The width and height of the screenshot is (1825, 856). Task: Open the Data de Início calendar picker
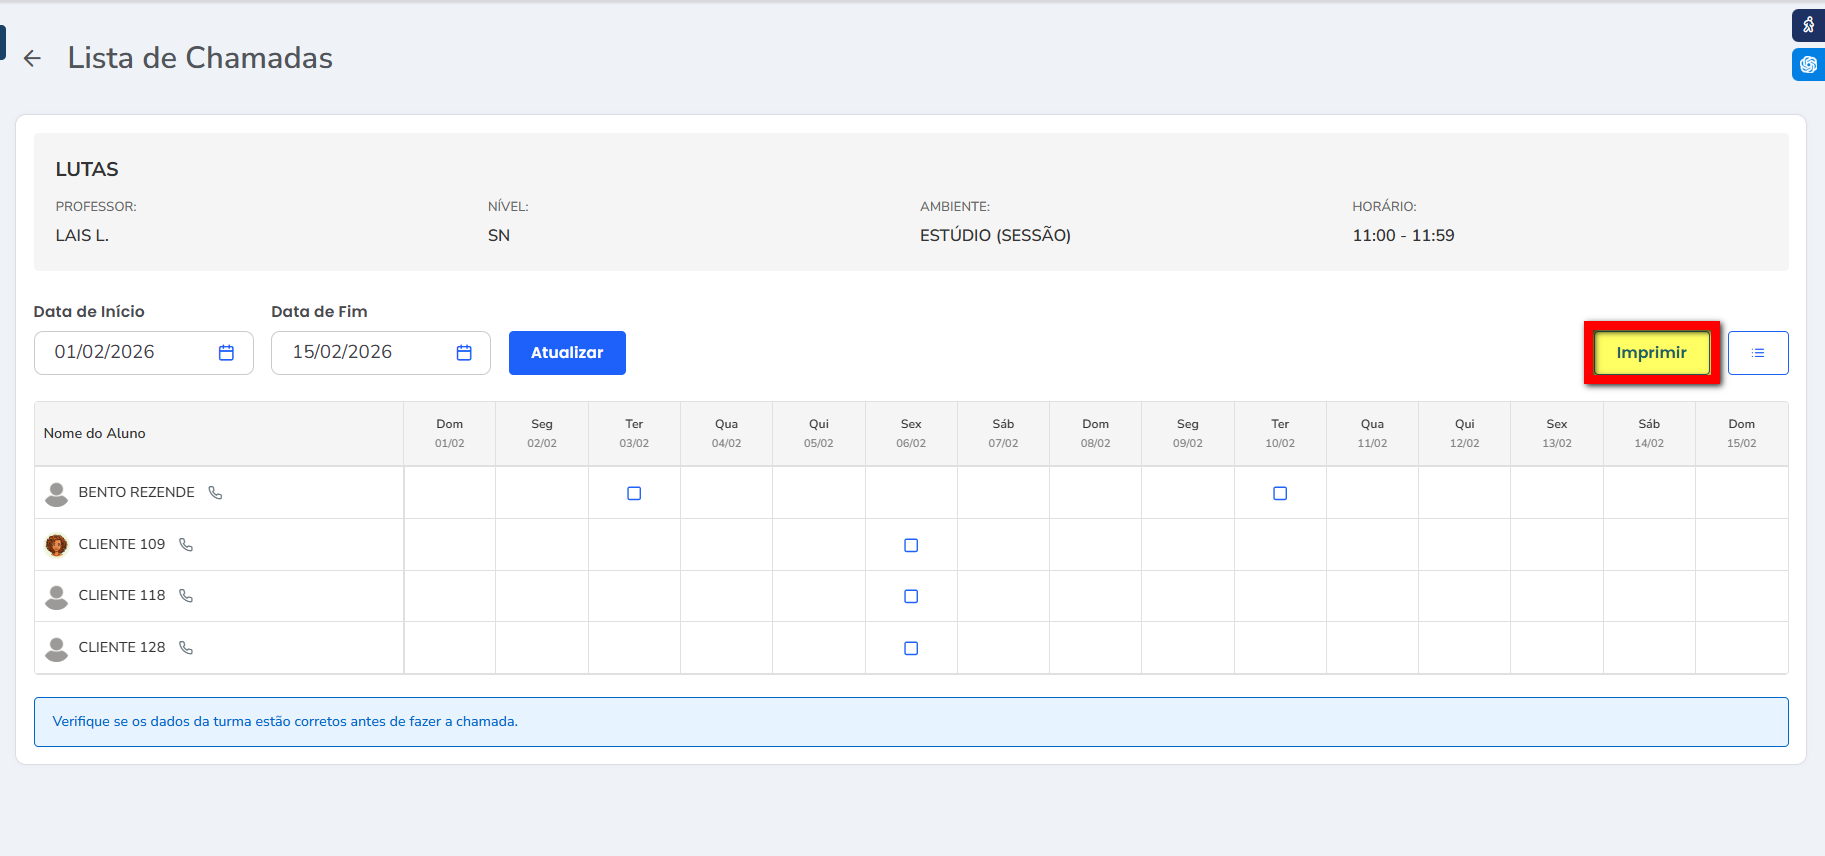click(x=226, y=353)
